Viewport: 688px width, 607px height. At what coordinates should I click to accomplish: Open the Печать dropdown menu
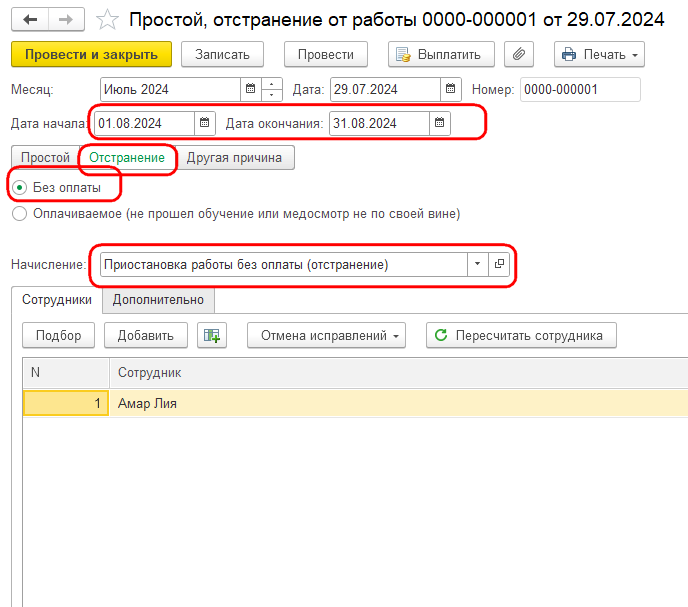coord(599,54)
